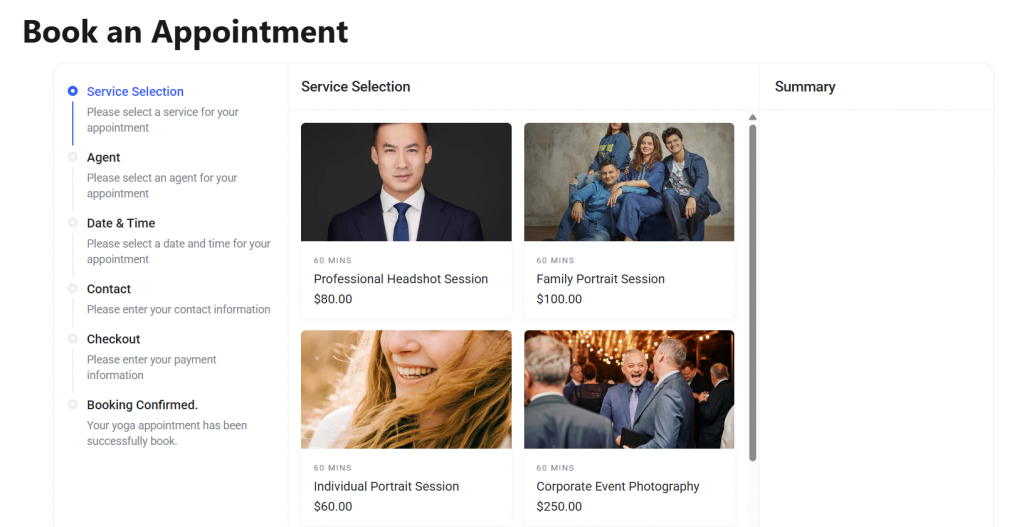Click the Booking Confirmed step bullet
This screenshot has width=1024, height=527.
point(73,405)
